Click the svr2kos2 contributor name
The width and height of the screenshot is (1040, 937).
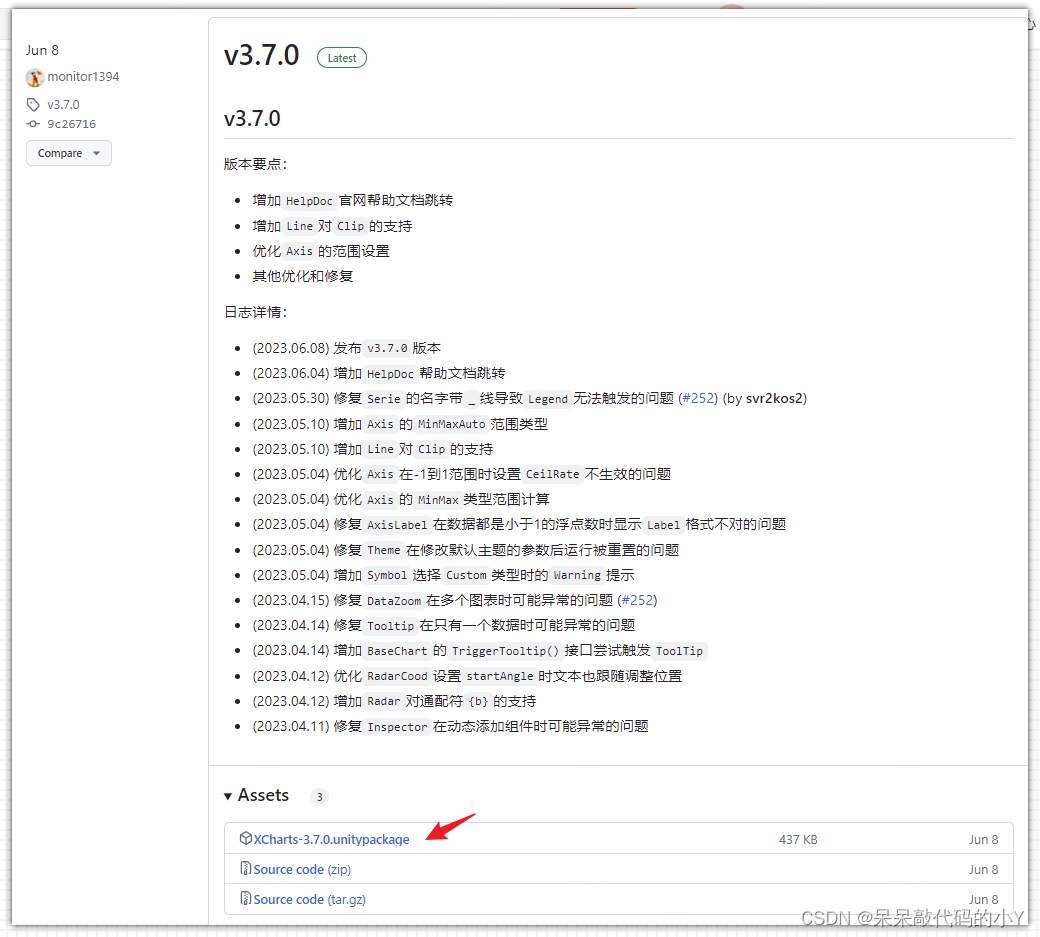click(774, 399)
